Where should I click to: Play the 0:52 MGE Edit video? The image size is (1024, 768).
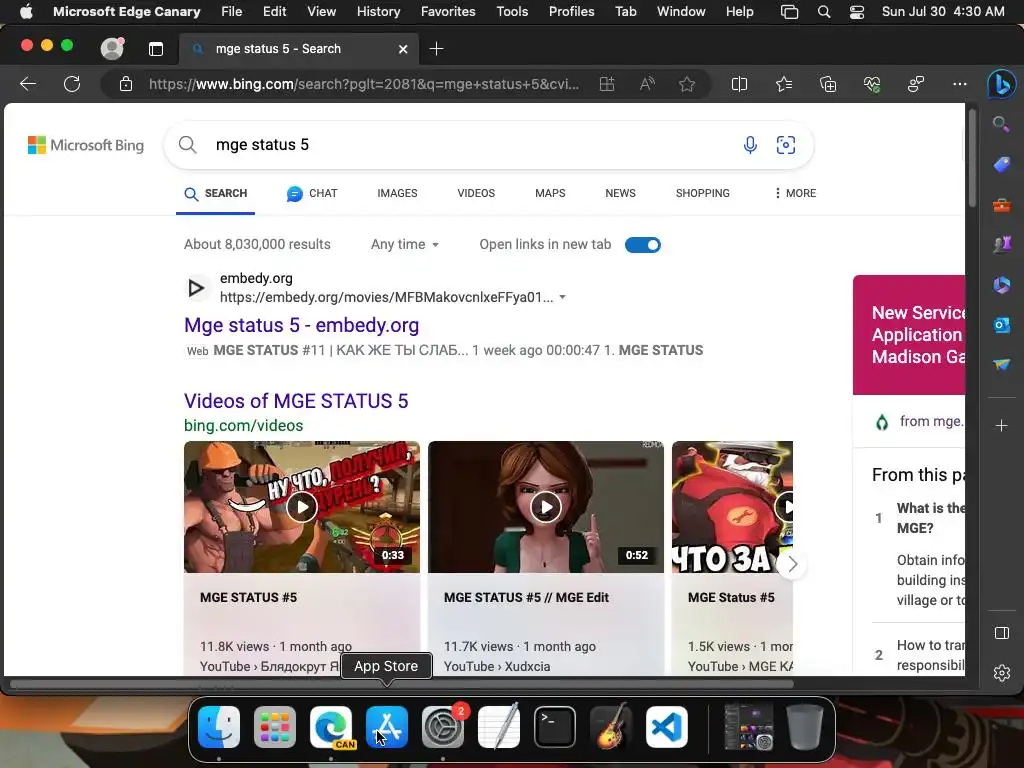point(545,507)
